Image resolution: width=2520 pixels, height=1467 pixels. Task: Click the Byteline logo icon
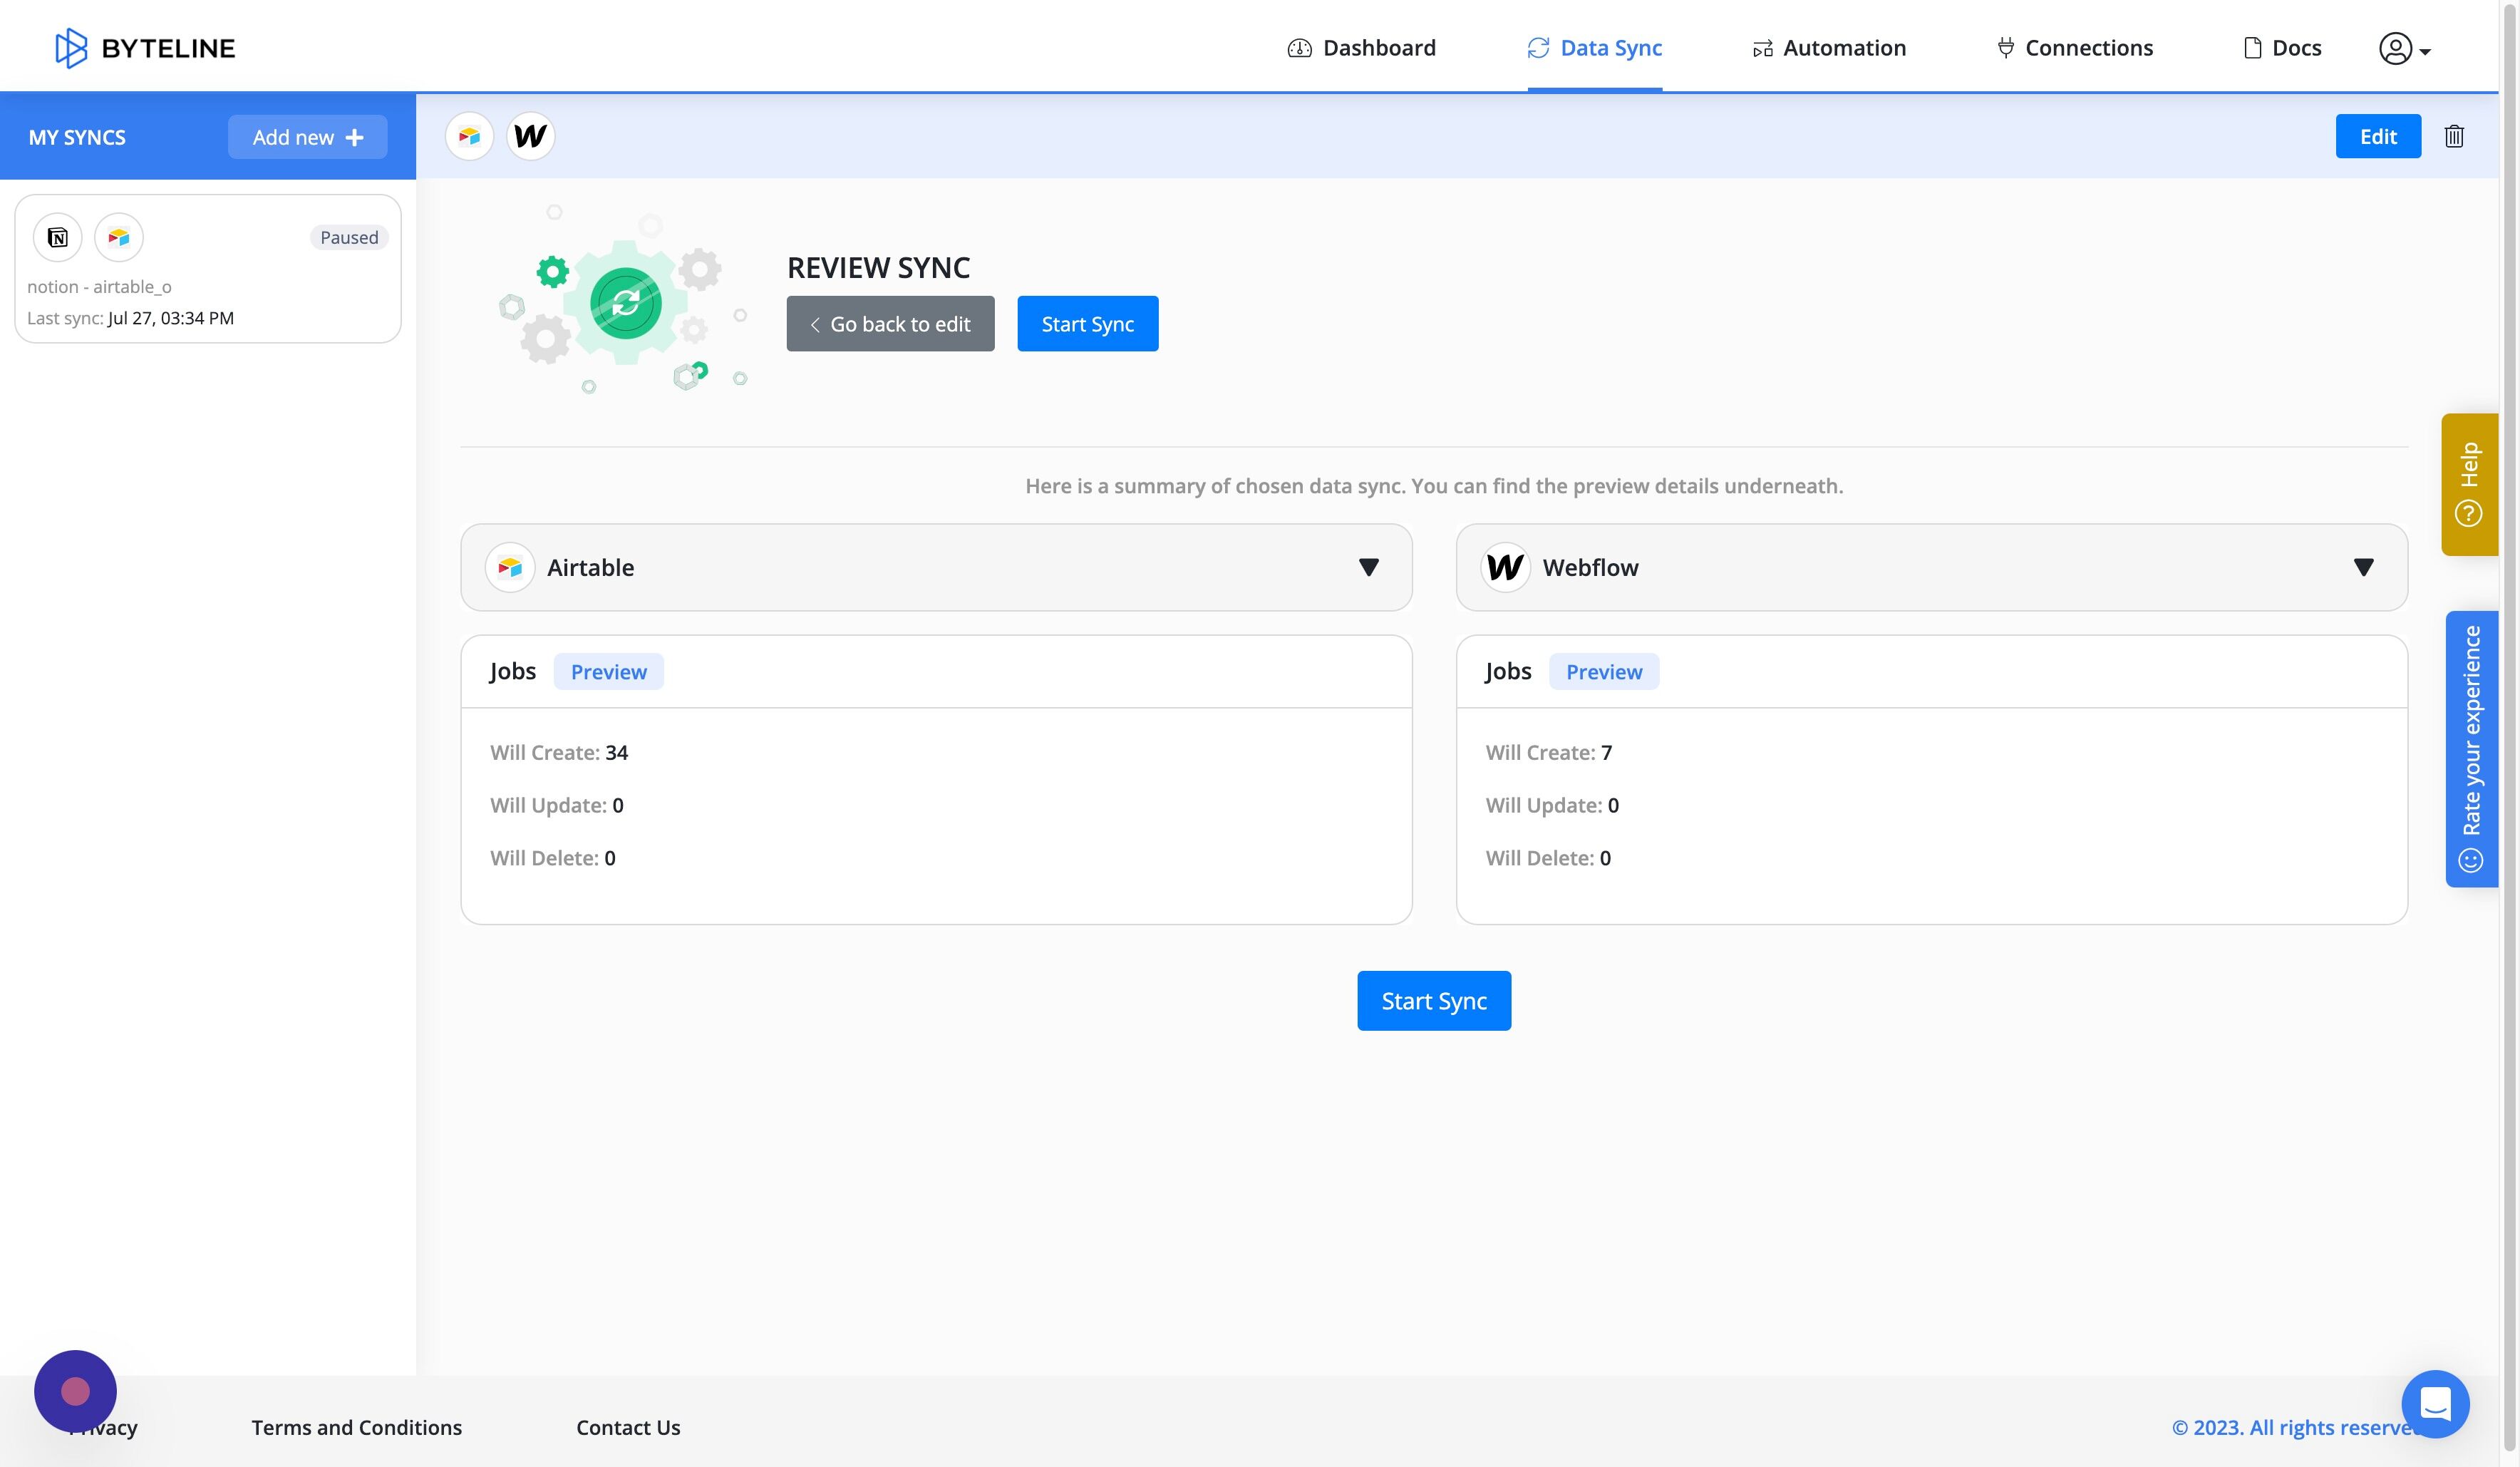tap(70, 47)
